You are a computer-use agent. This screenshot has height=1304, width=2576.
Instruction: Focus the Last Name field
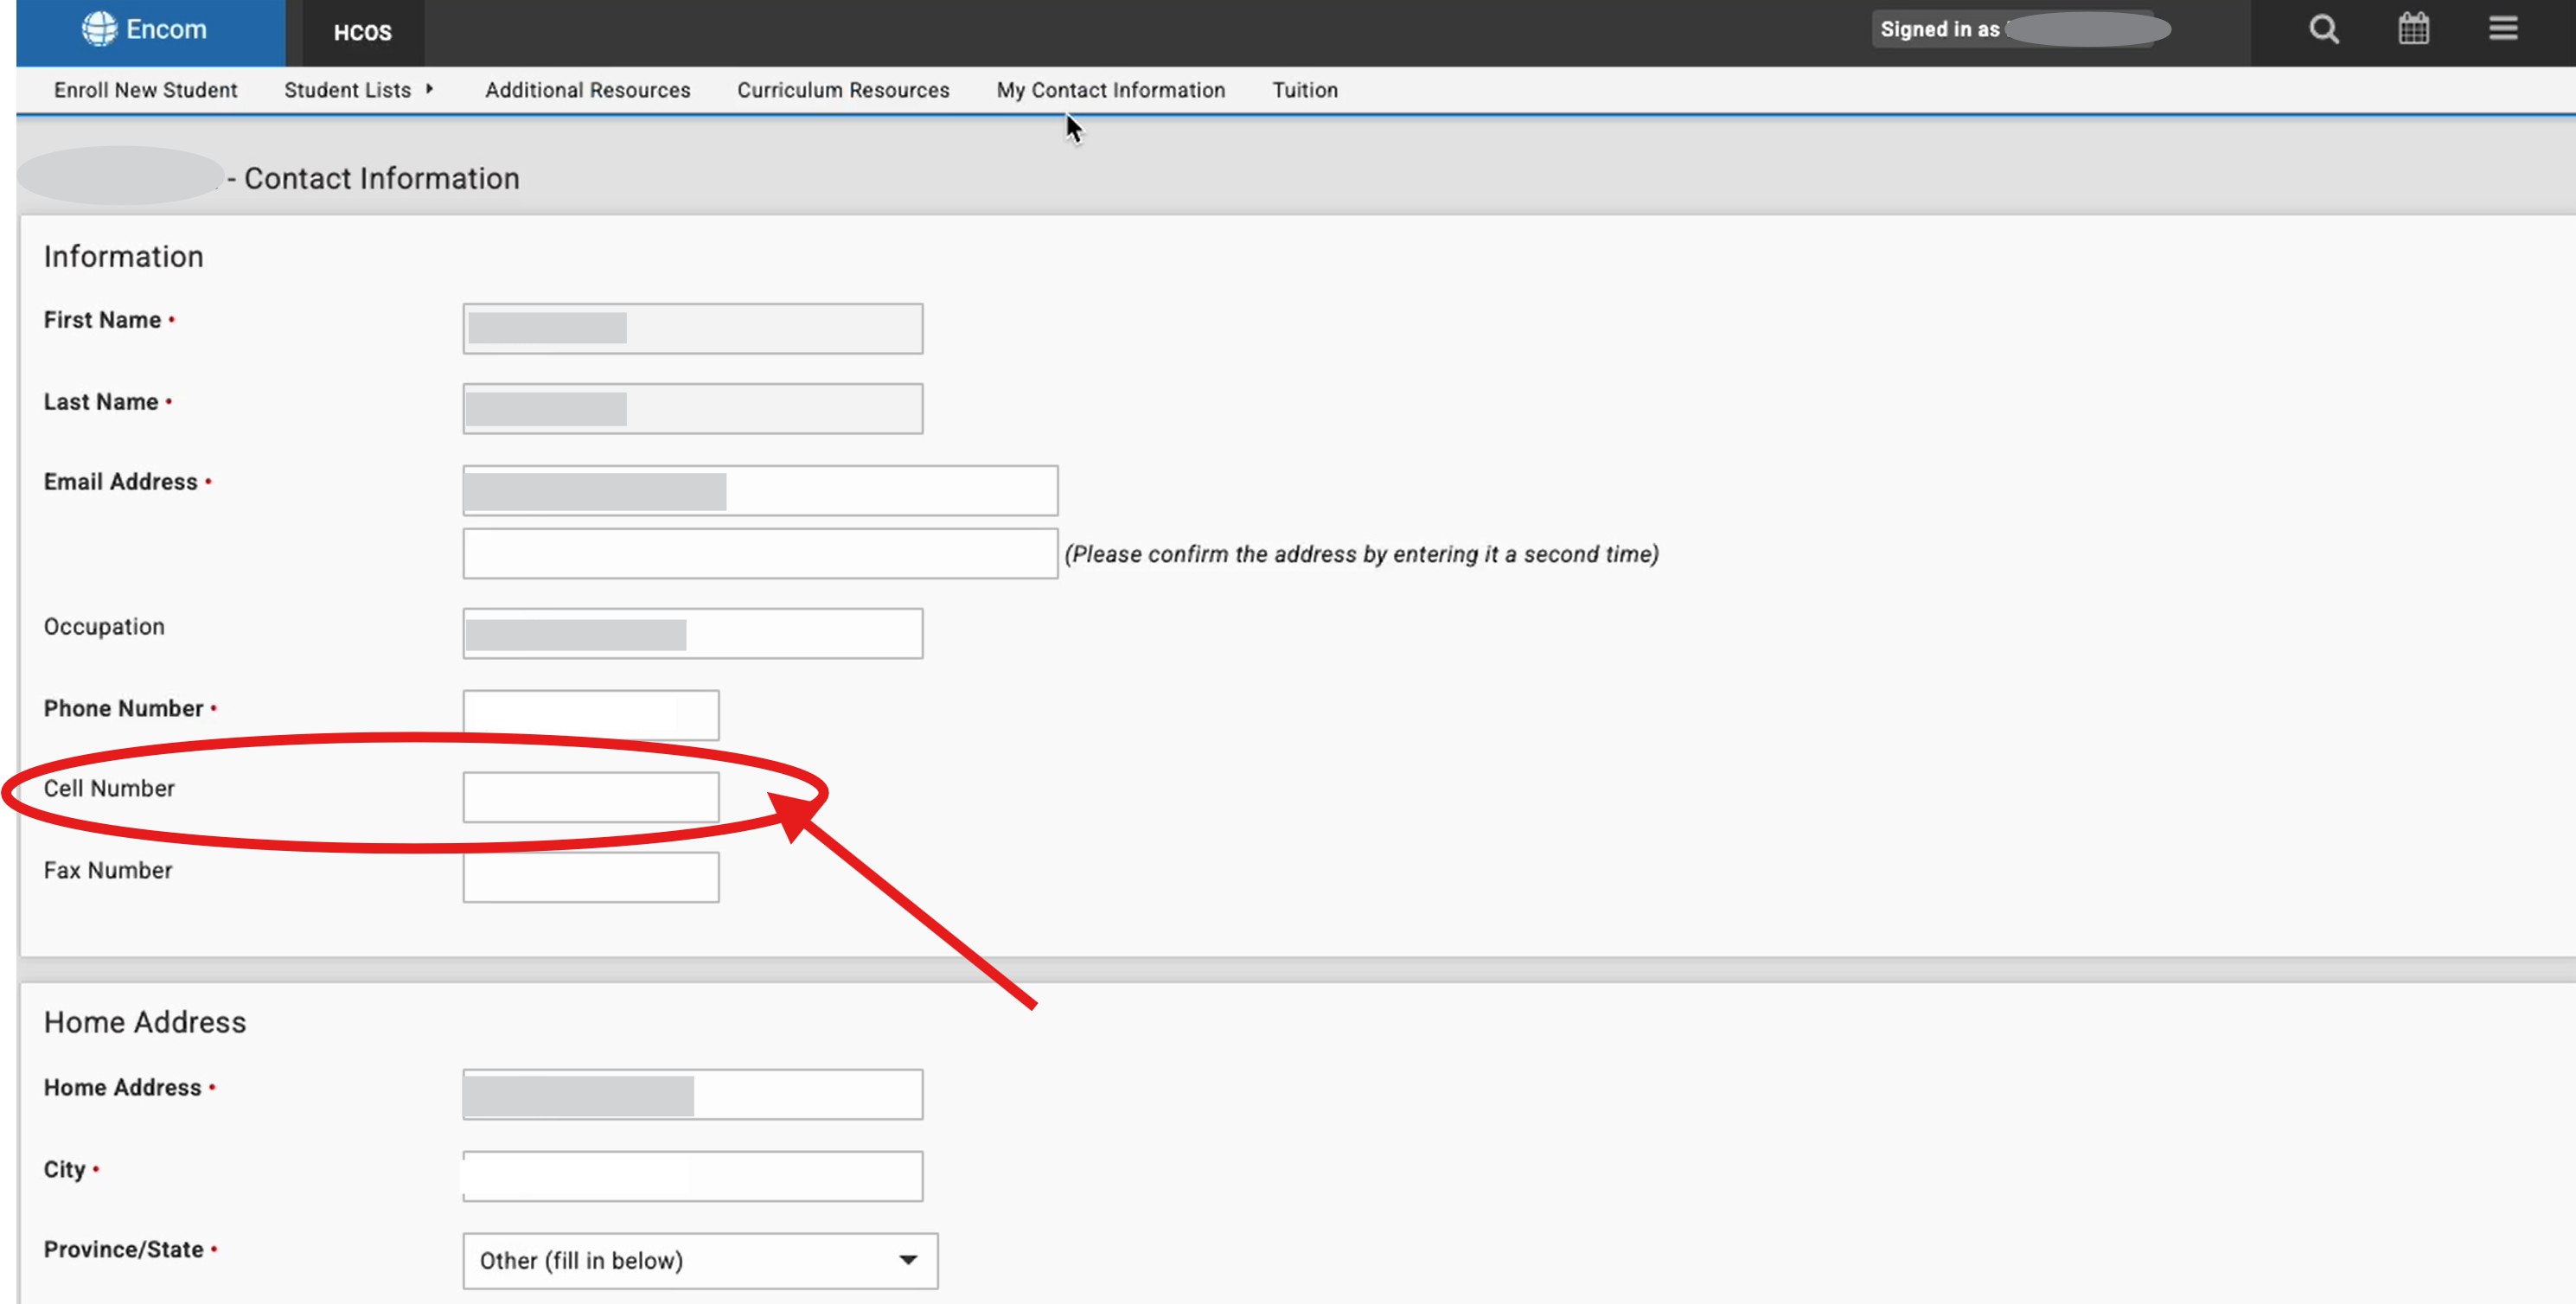692,409
